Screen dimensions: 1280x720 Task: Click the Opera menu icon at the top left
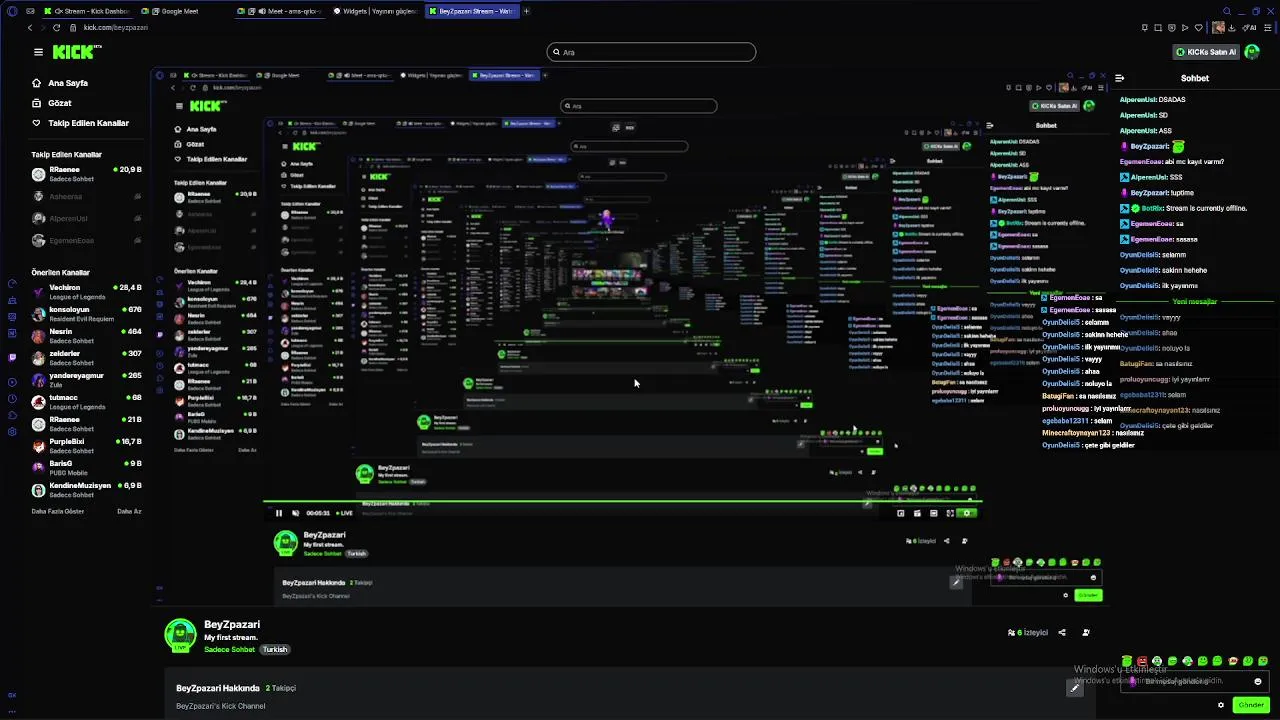(x=12, y=11)
